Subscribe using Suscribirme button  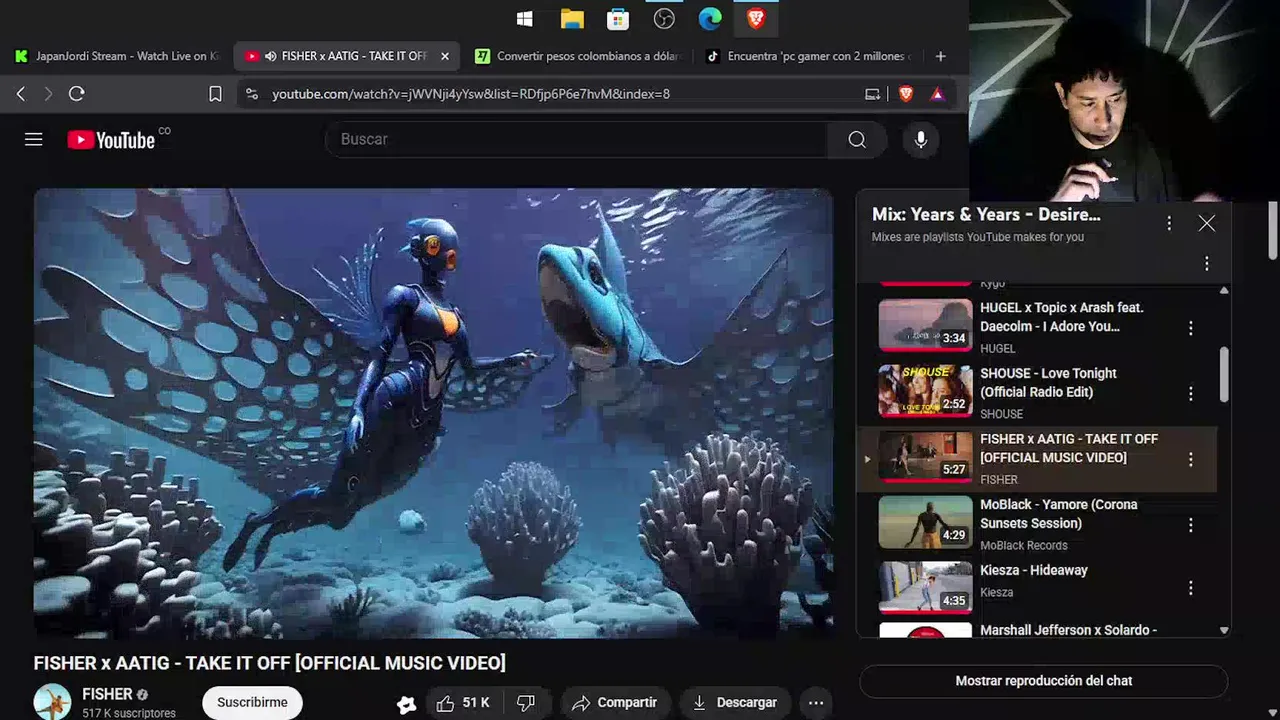[x=252, y=702]
